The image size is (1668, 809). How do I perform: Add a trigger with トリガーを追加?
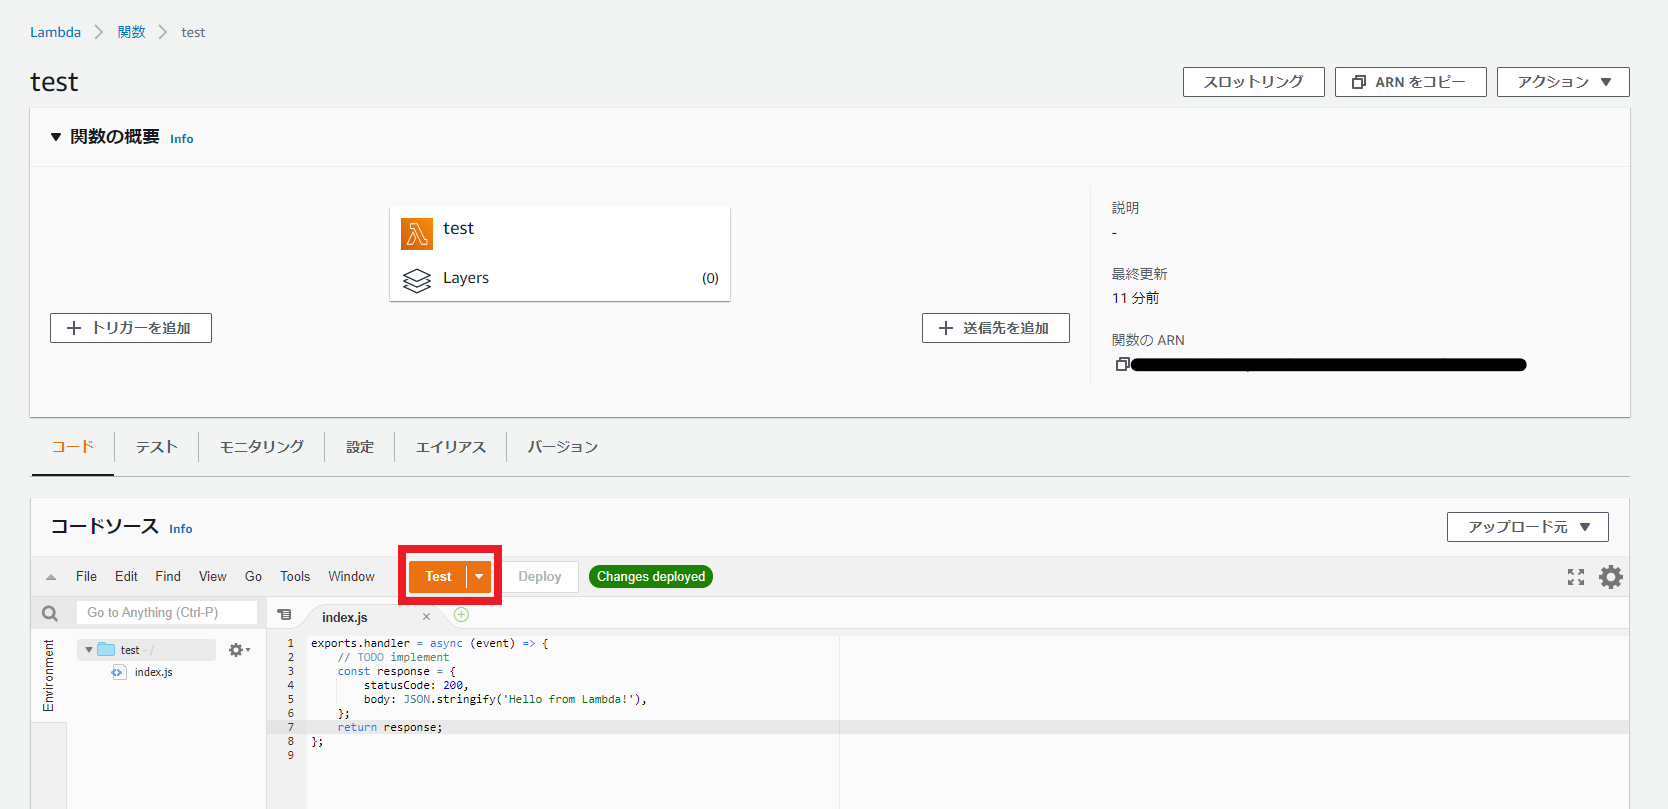[x=131, y=328]
